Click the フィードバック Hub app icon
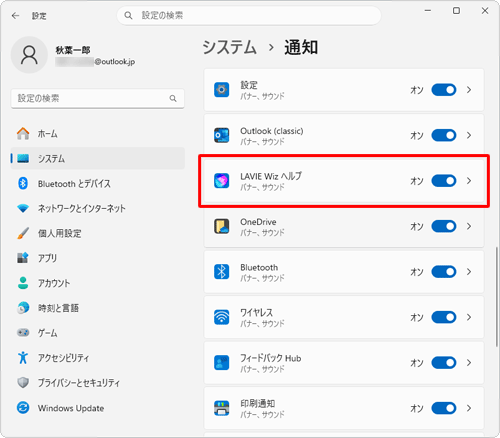Screen dimensions: 500x438 point(221,363)
